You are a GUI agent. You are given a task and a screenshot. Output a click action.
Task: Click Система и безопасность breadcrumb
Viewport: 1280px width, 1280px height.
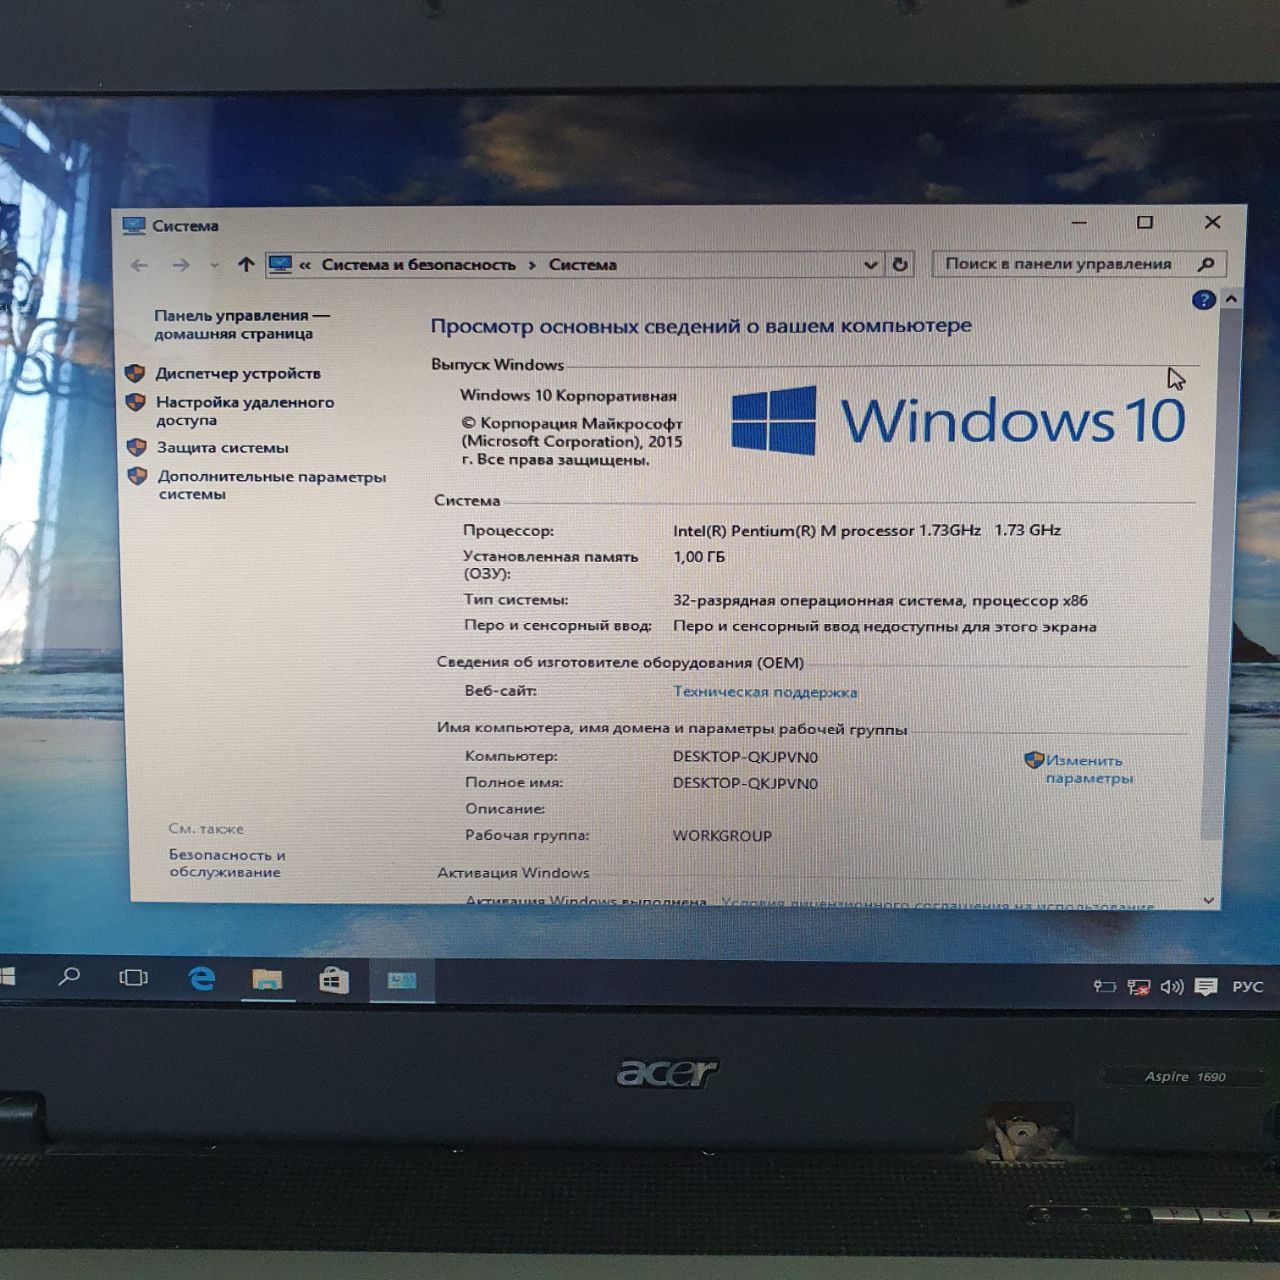coord(418,265)
